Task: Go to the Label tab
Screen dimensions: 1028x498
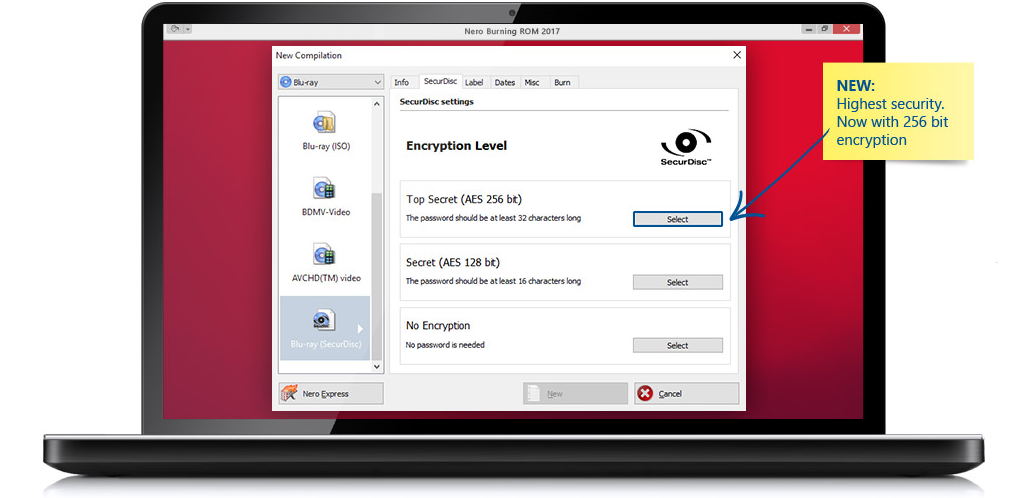Action: pos(474,83)
